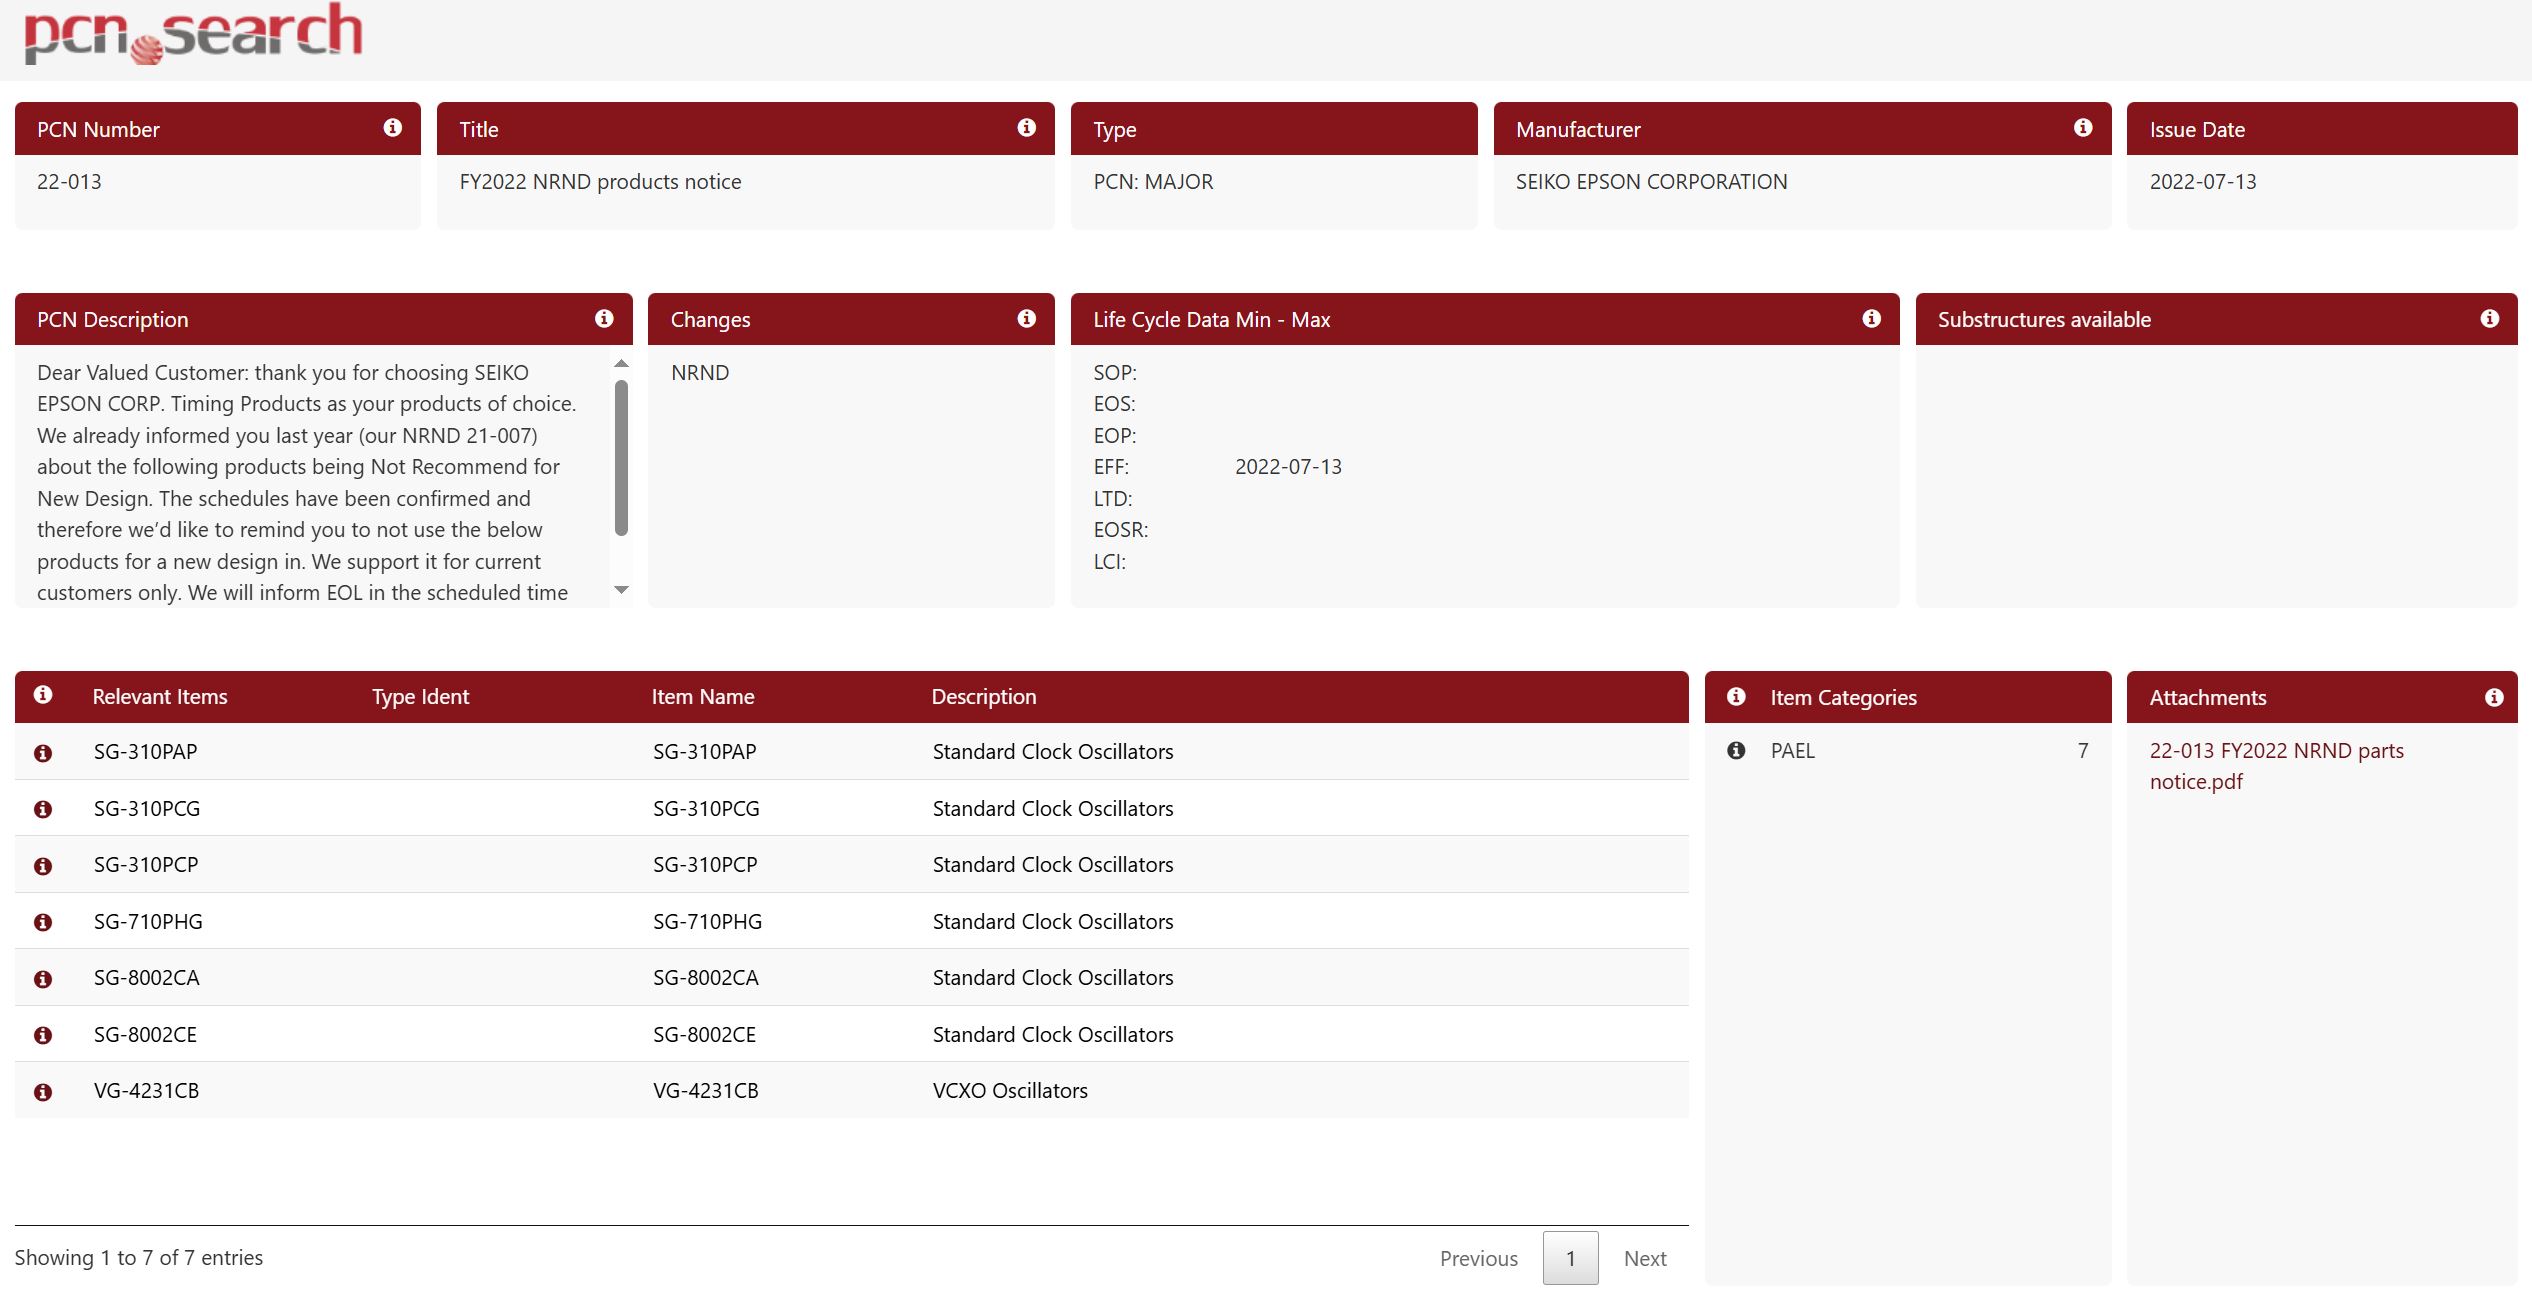Click the Manufacturer panel info icon

tap(2082, 128)
